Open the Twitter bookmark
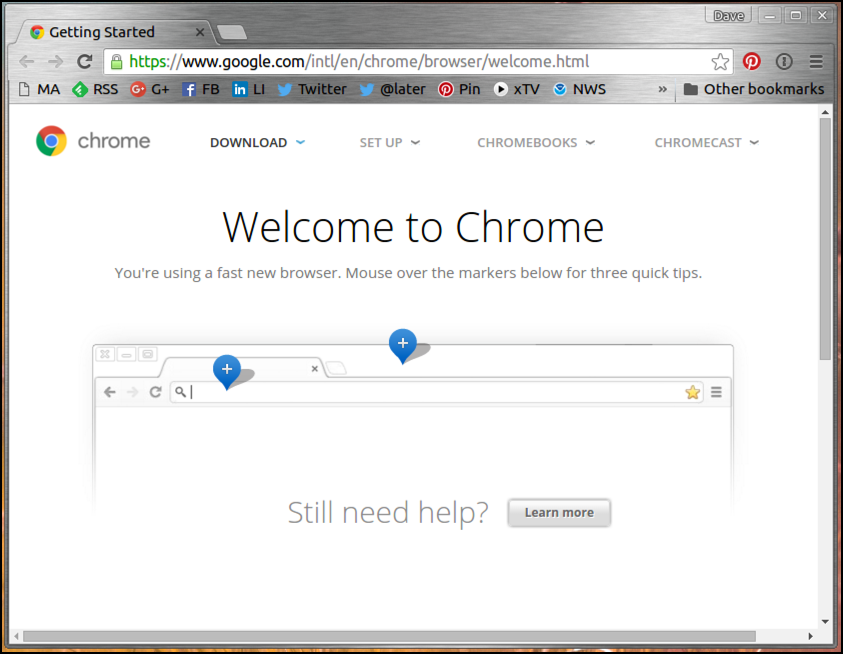This screenshot has height=654, width=843. coord(312,89)
